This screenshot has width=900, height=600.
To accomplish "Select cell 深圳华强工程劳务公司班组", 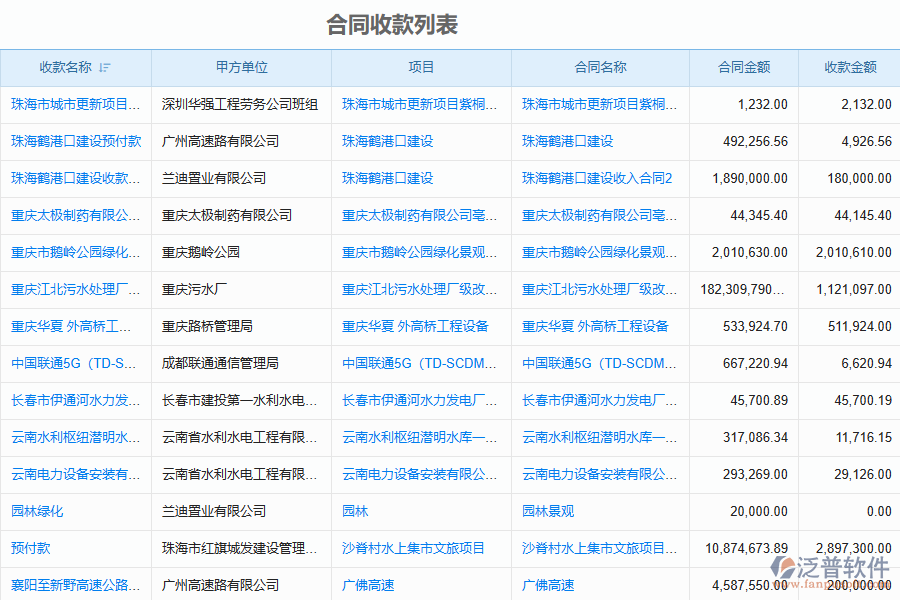I will point(240,104).
